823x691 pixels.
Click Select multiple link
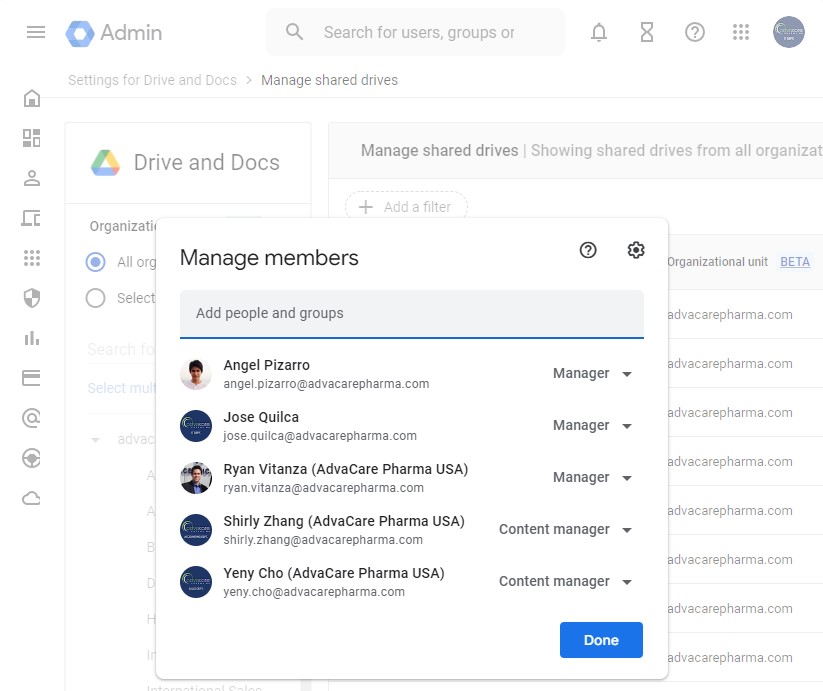pos(122,388)
